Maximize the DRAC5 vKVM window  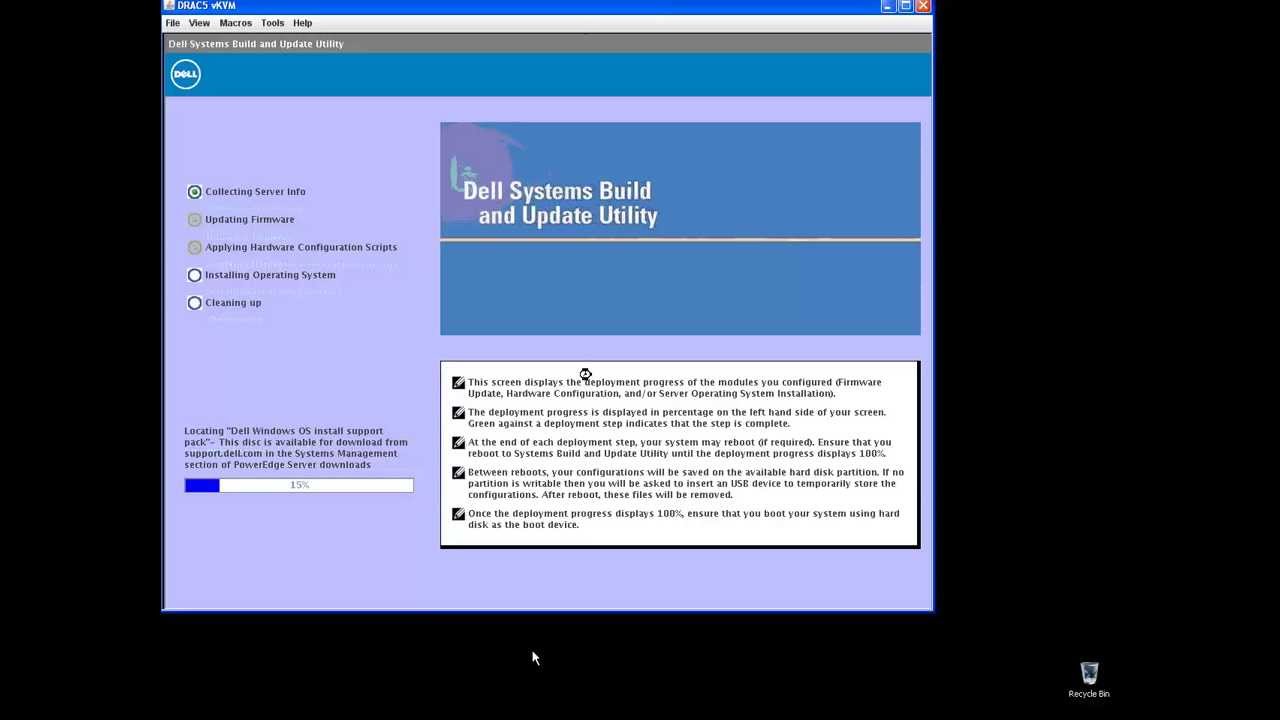(906, 5)
